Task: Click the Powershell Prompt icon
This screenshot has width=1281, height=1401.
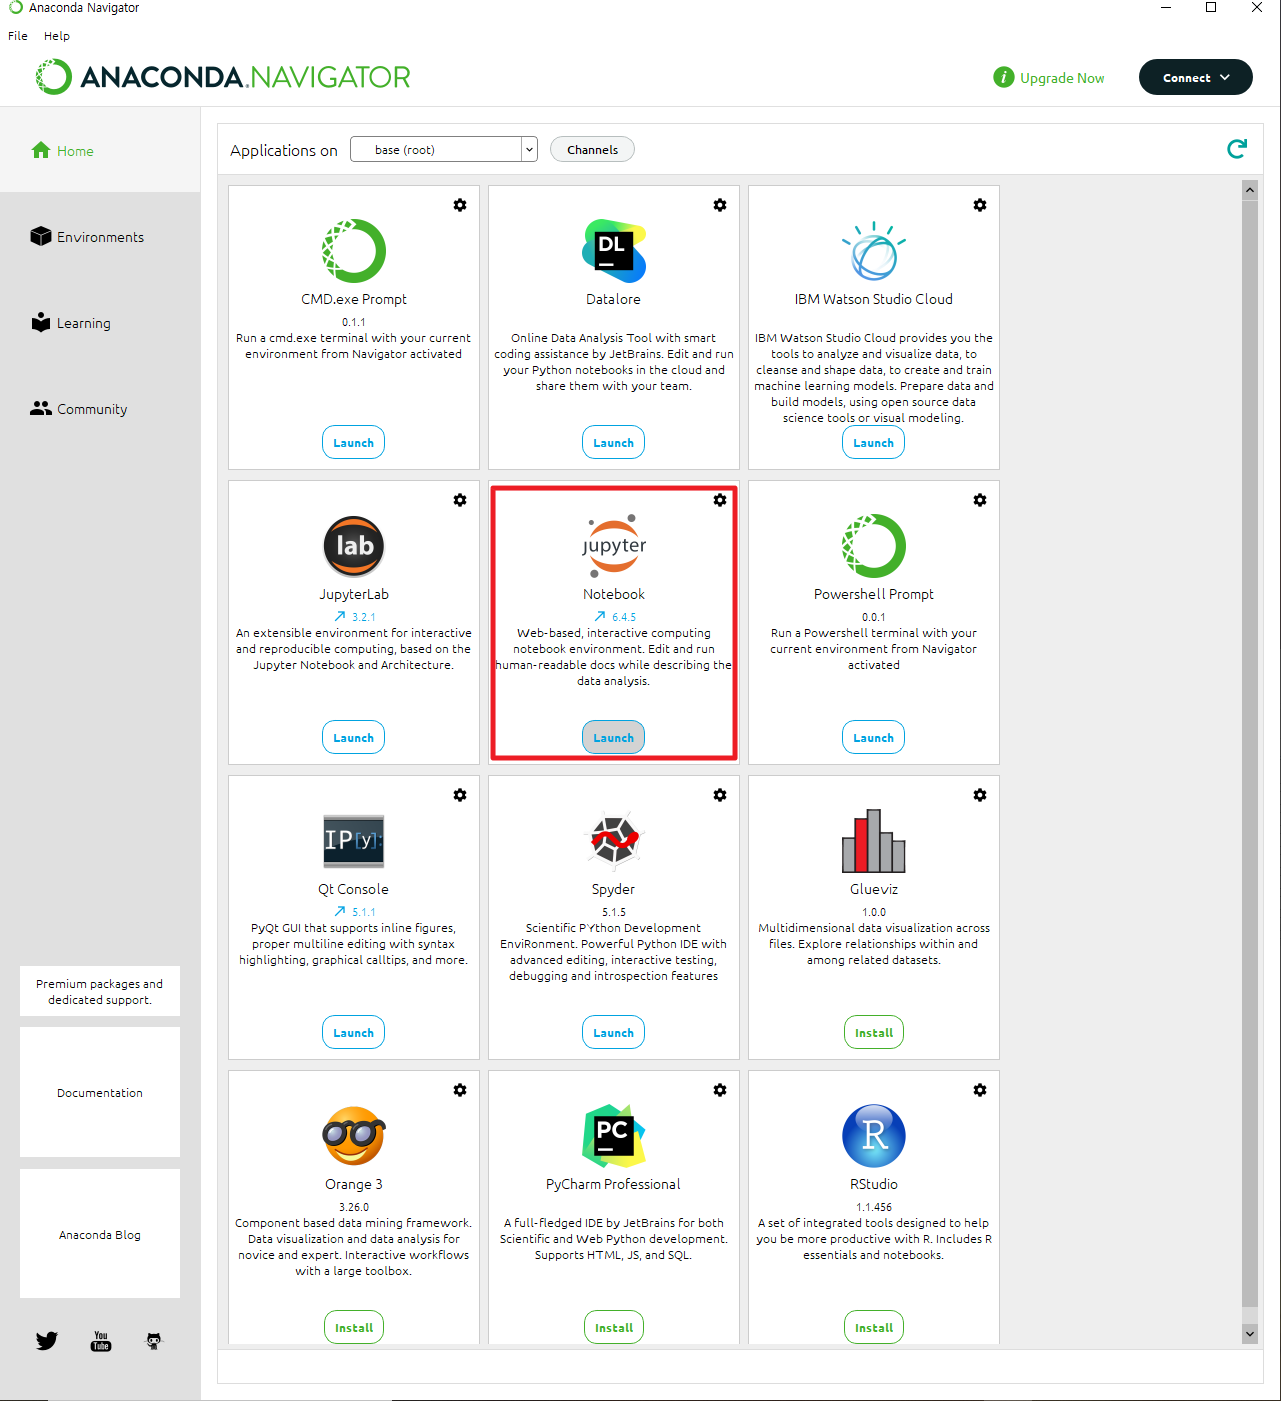Action: [x=874, y=546]
